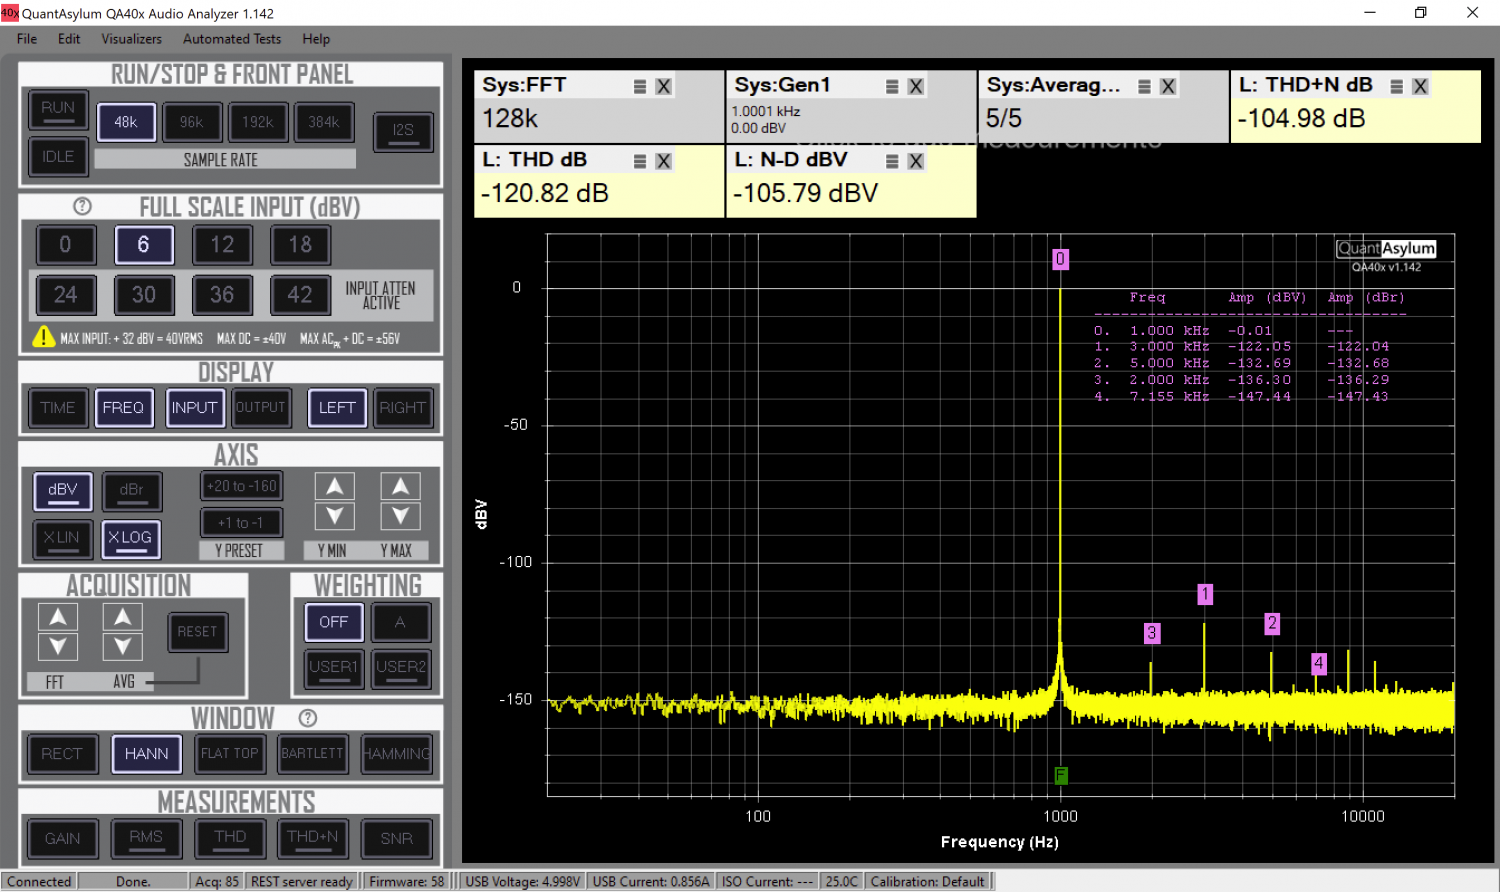1500x892 pixels.
Task: Switch display to FREQ domain
Action: pos(123,408)
